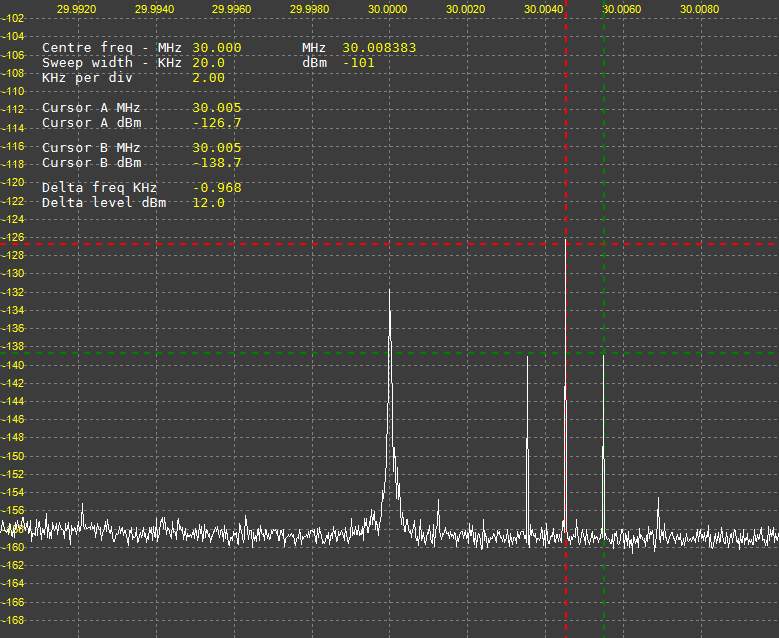Click the Sweep width value 20.0
Image resolution: width=779 pixels, height=638 pixels.
tap(208, 63)
